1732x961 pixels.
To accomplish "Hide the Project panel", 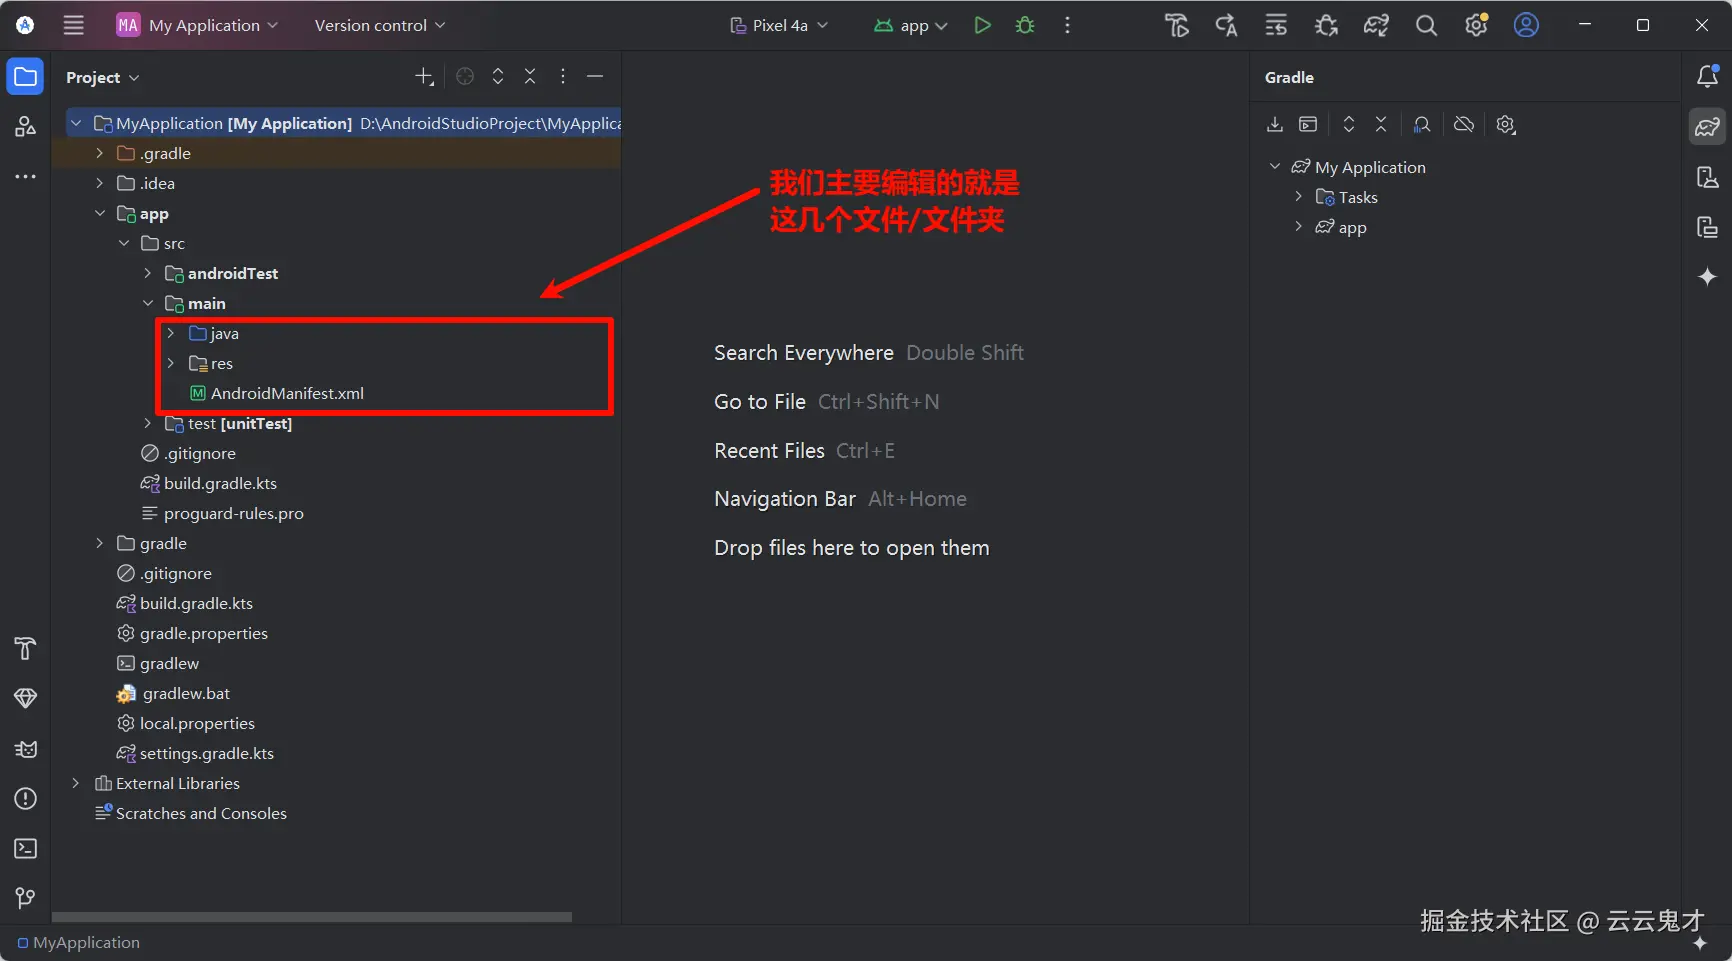I will 595,76.
